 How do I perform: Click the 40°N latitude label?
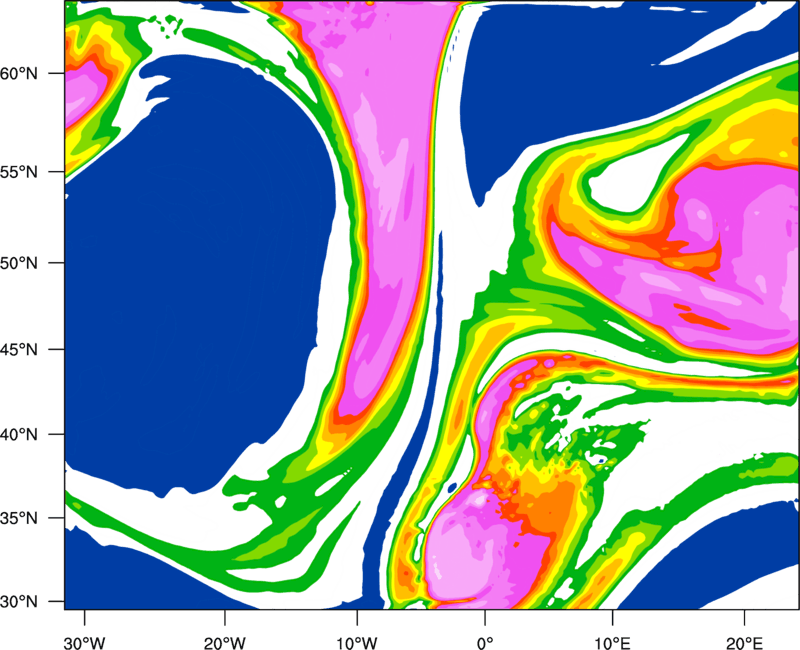tap(19, 435)
